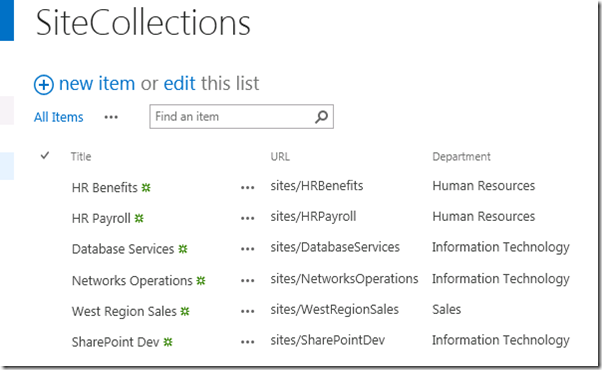Click the new indicator beside Networks Operations
The image size is (602, 370).
click(x=201, y=281)
